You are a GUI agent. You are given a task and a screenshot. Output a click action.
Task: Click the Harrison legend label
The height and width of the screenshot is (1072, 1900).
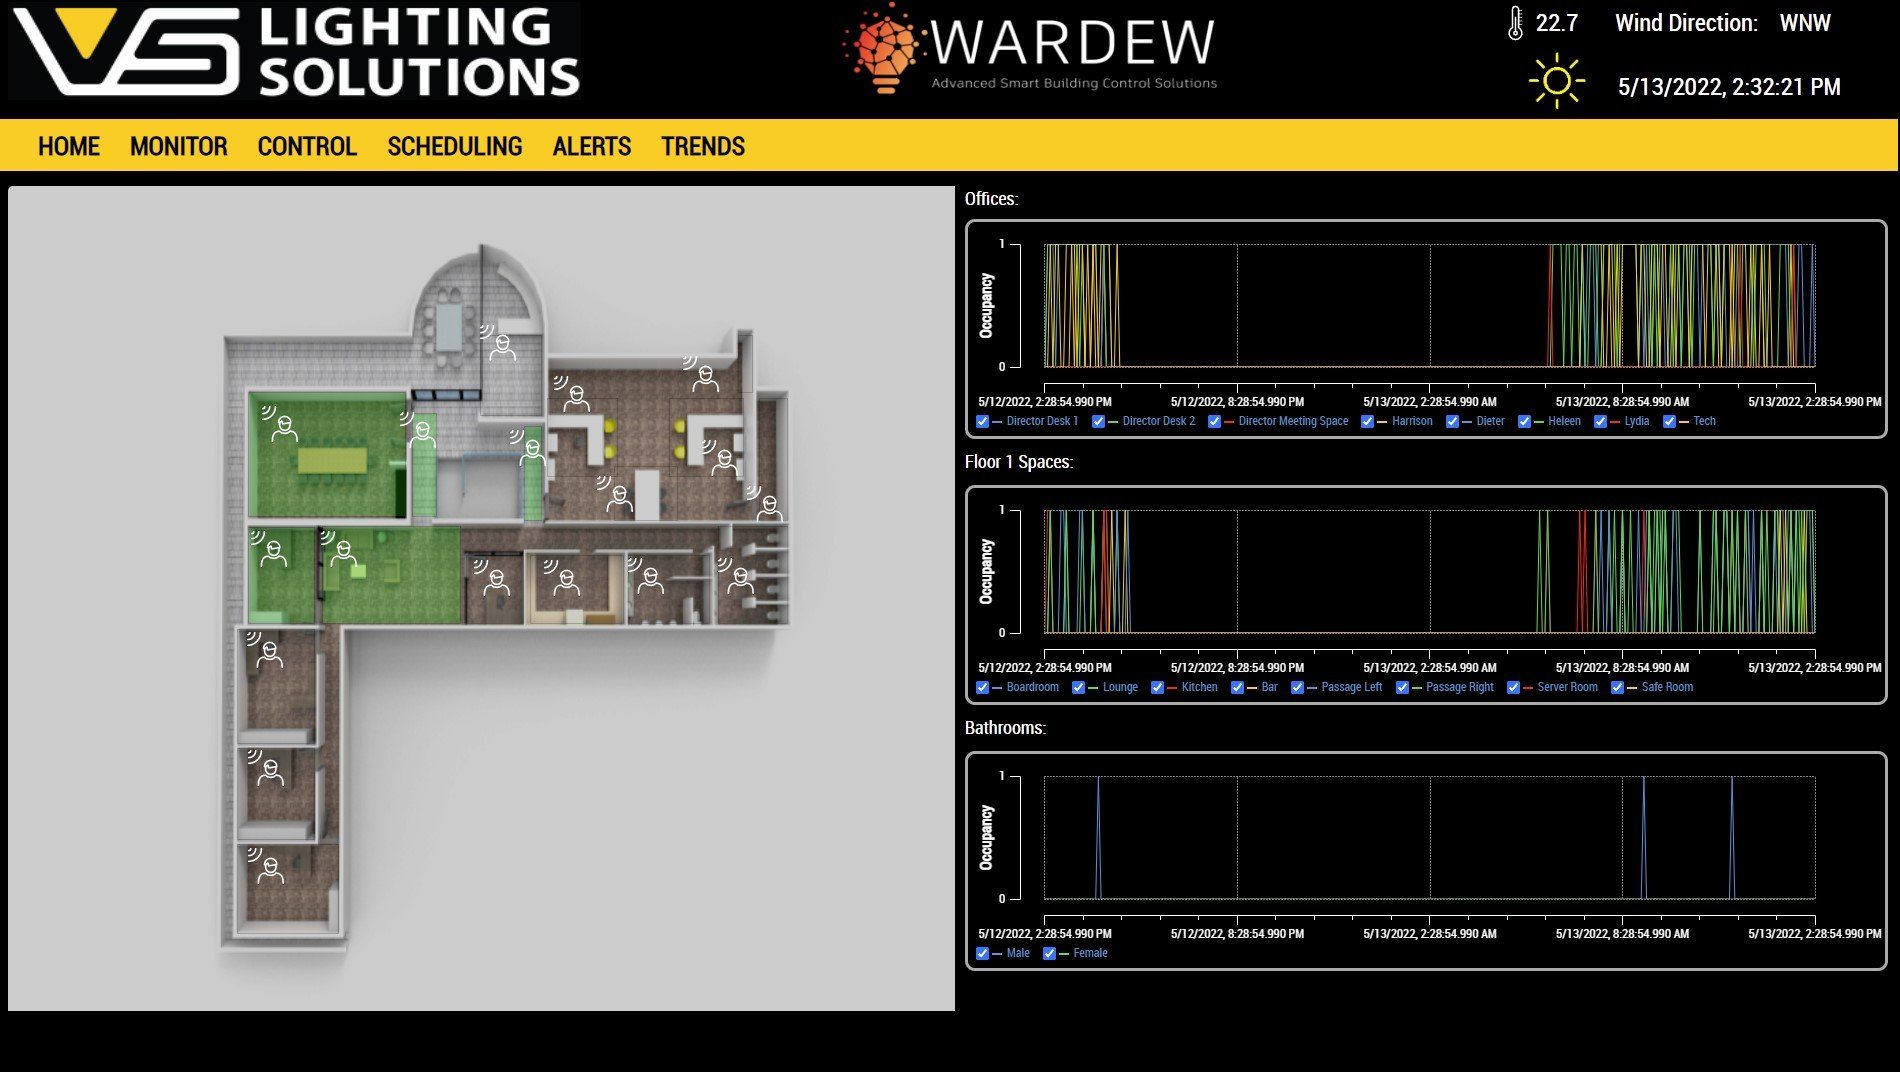1411,422
